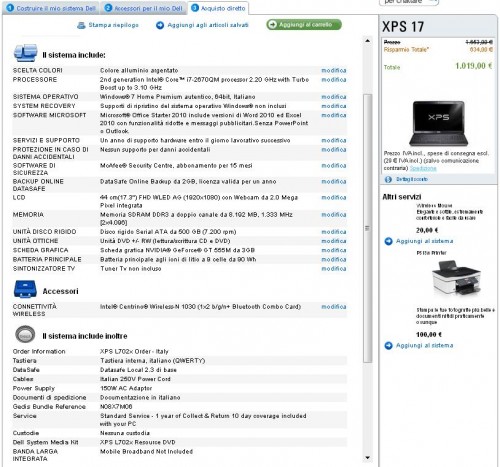Screen dimensions: 500x467
Task: Click arrow icon to add printer to system
Action: pos(388,346)
